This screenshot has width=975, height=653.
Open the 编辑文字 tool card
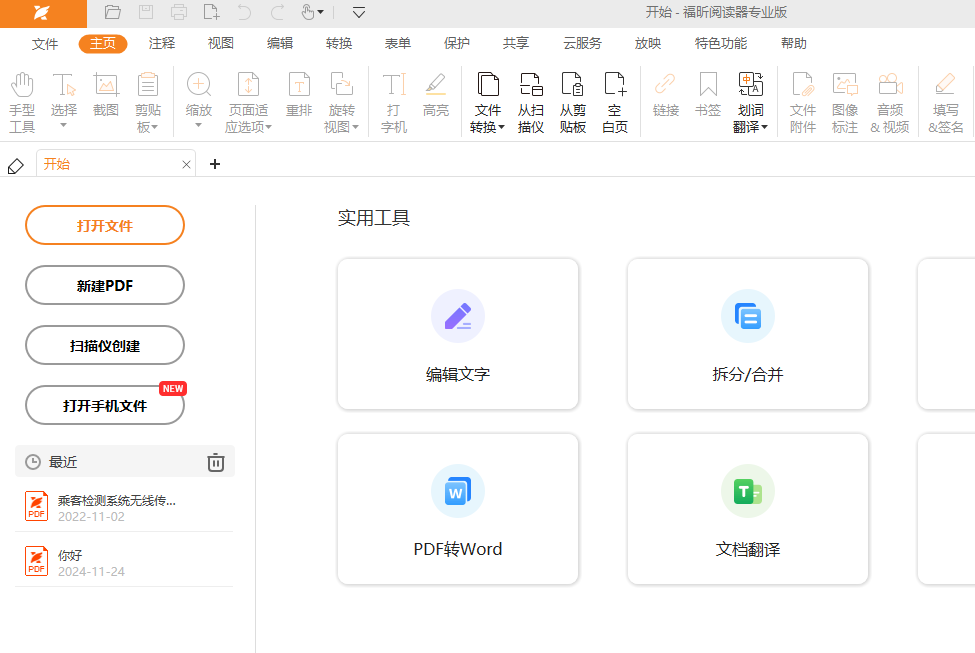pyautogui.click(x=458, y=335)
